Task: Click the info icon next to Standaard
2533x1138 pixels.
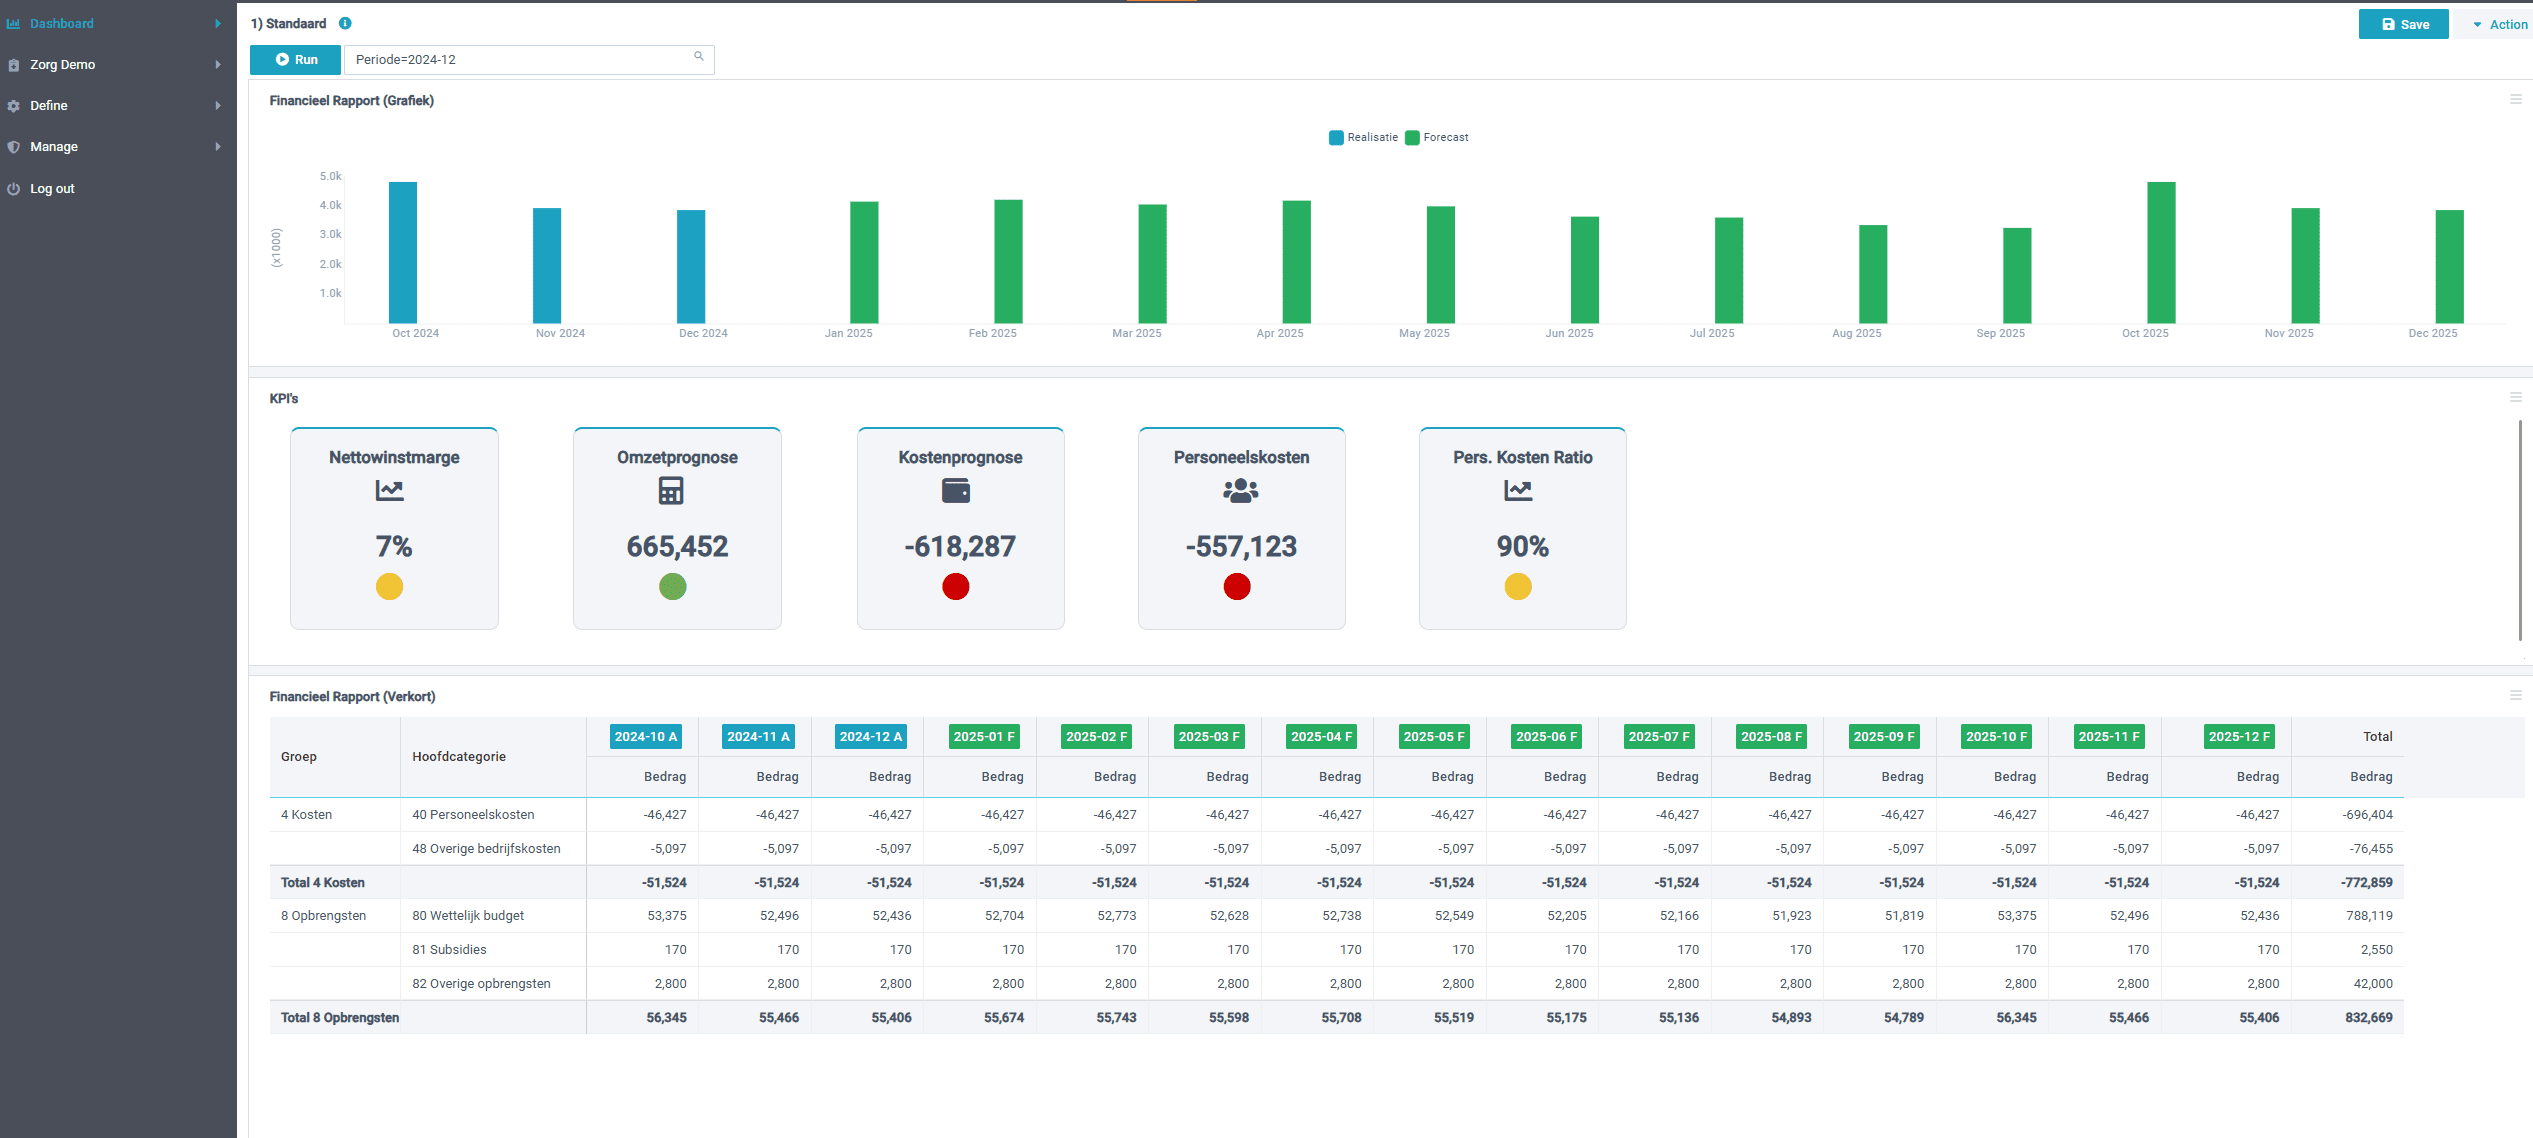Action: (x=345, y=23)
